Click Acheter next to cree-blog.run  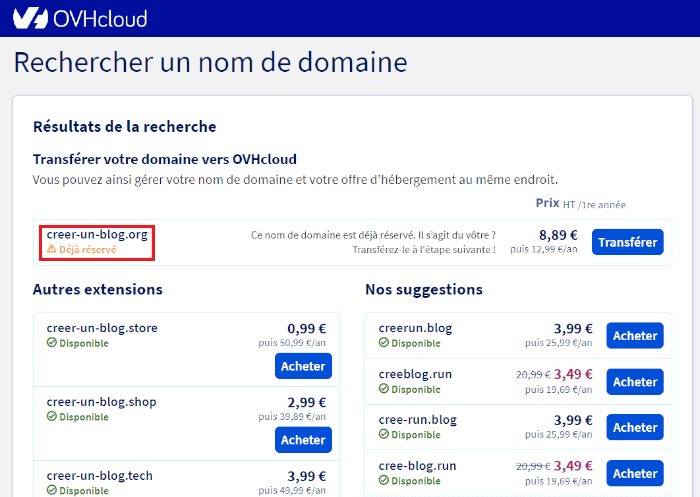click(634, 473)
